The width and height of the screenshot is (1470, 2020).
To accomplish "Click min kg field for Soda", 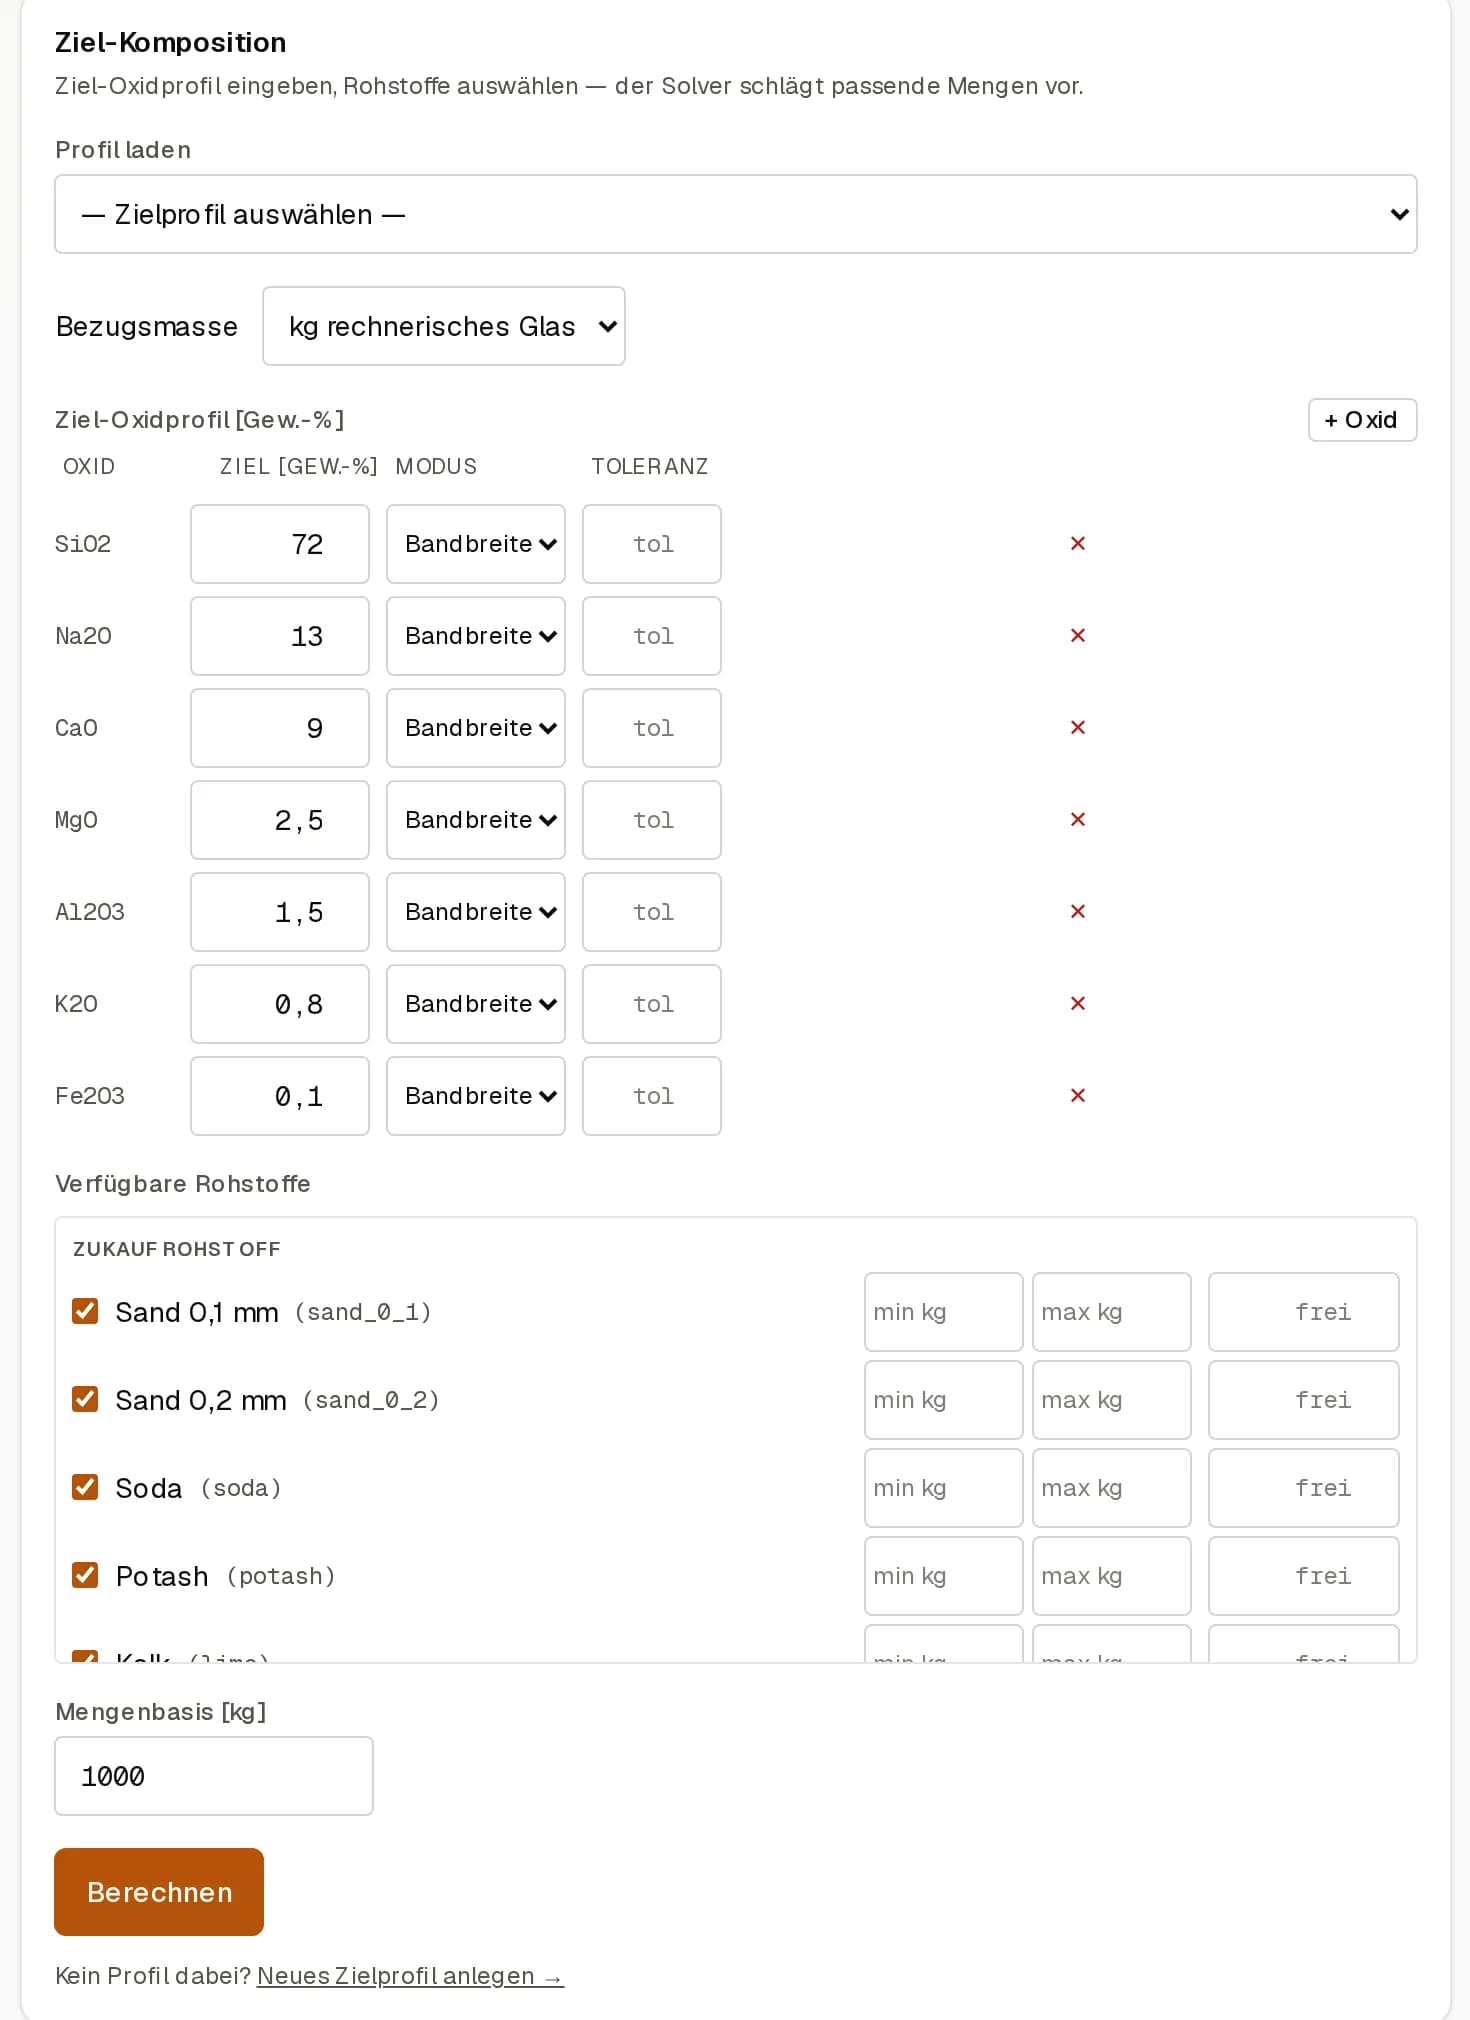I will click(944, 1488).
